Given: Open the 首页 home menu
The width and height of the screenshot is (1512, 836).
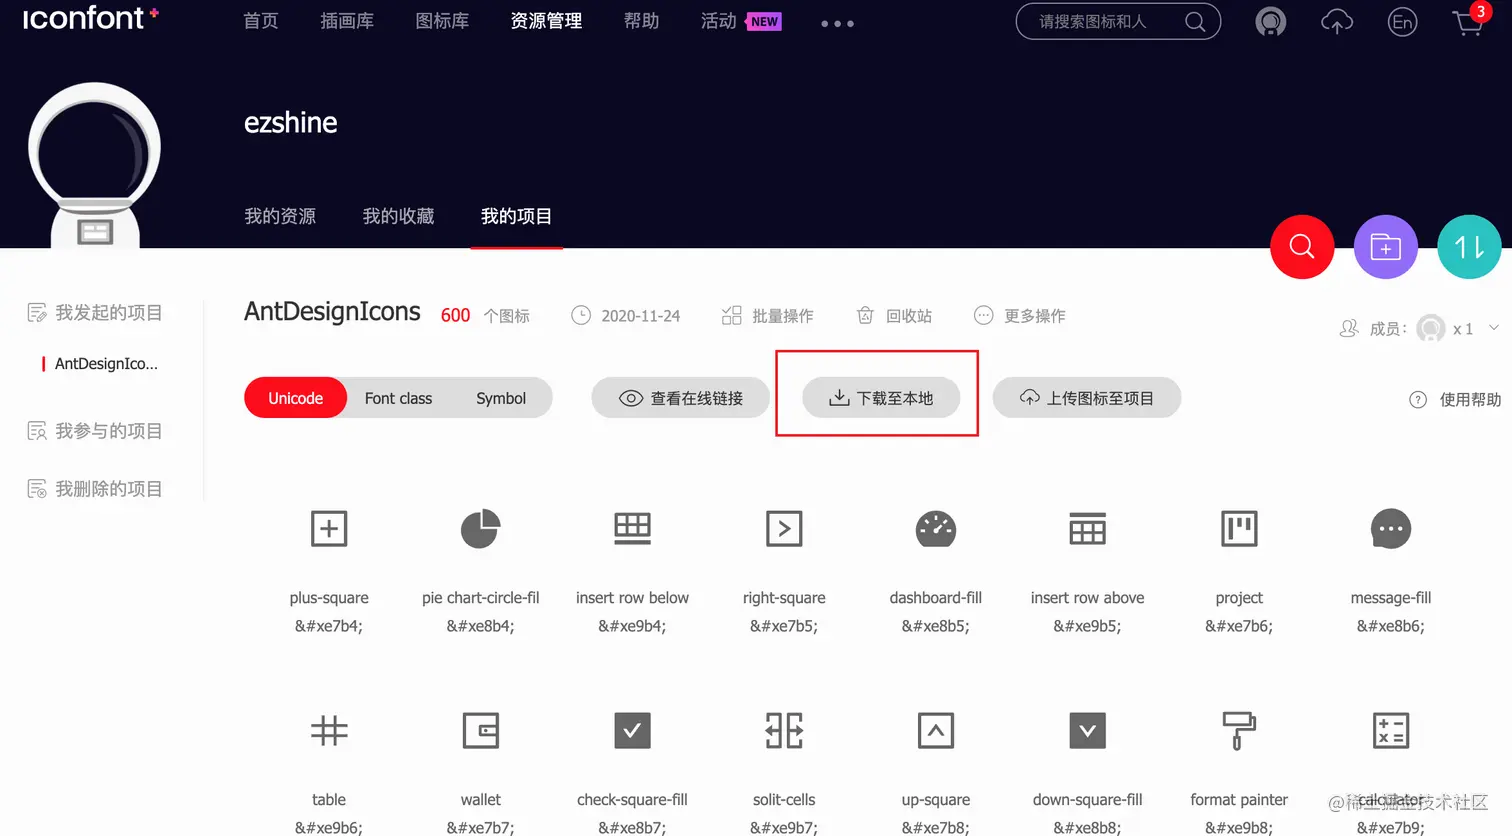Looking at the screenshot, I should coord(261,21).
